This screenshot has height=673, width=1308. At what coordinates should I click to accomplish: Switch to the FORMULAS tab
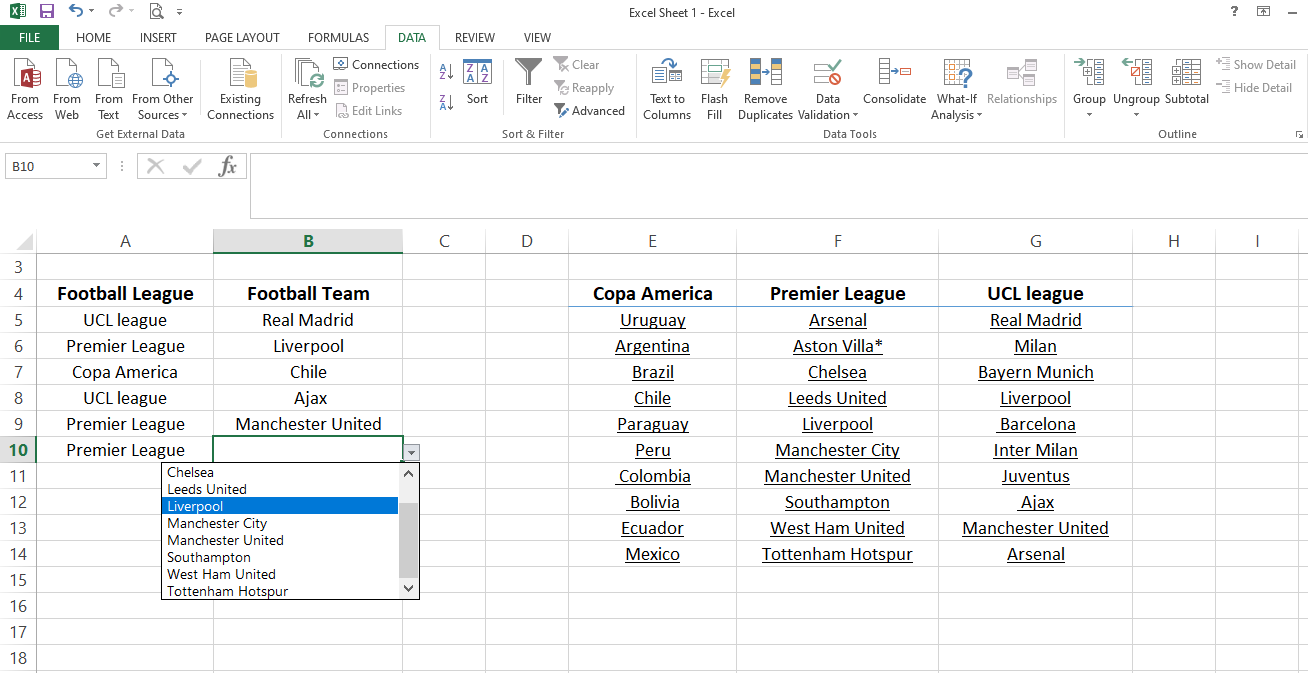(338, 38)
